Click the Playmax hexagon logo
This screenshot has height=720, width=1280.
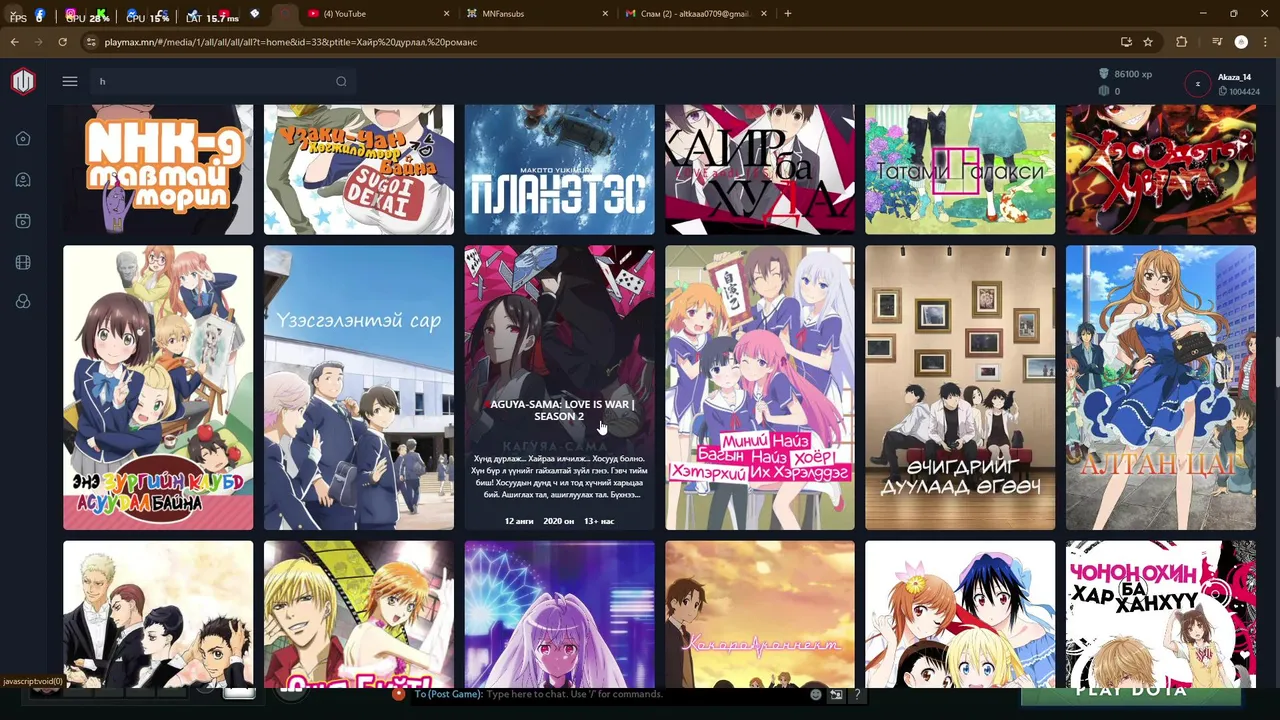click(x=23, y=81)
